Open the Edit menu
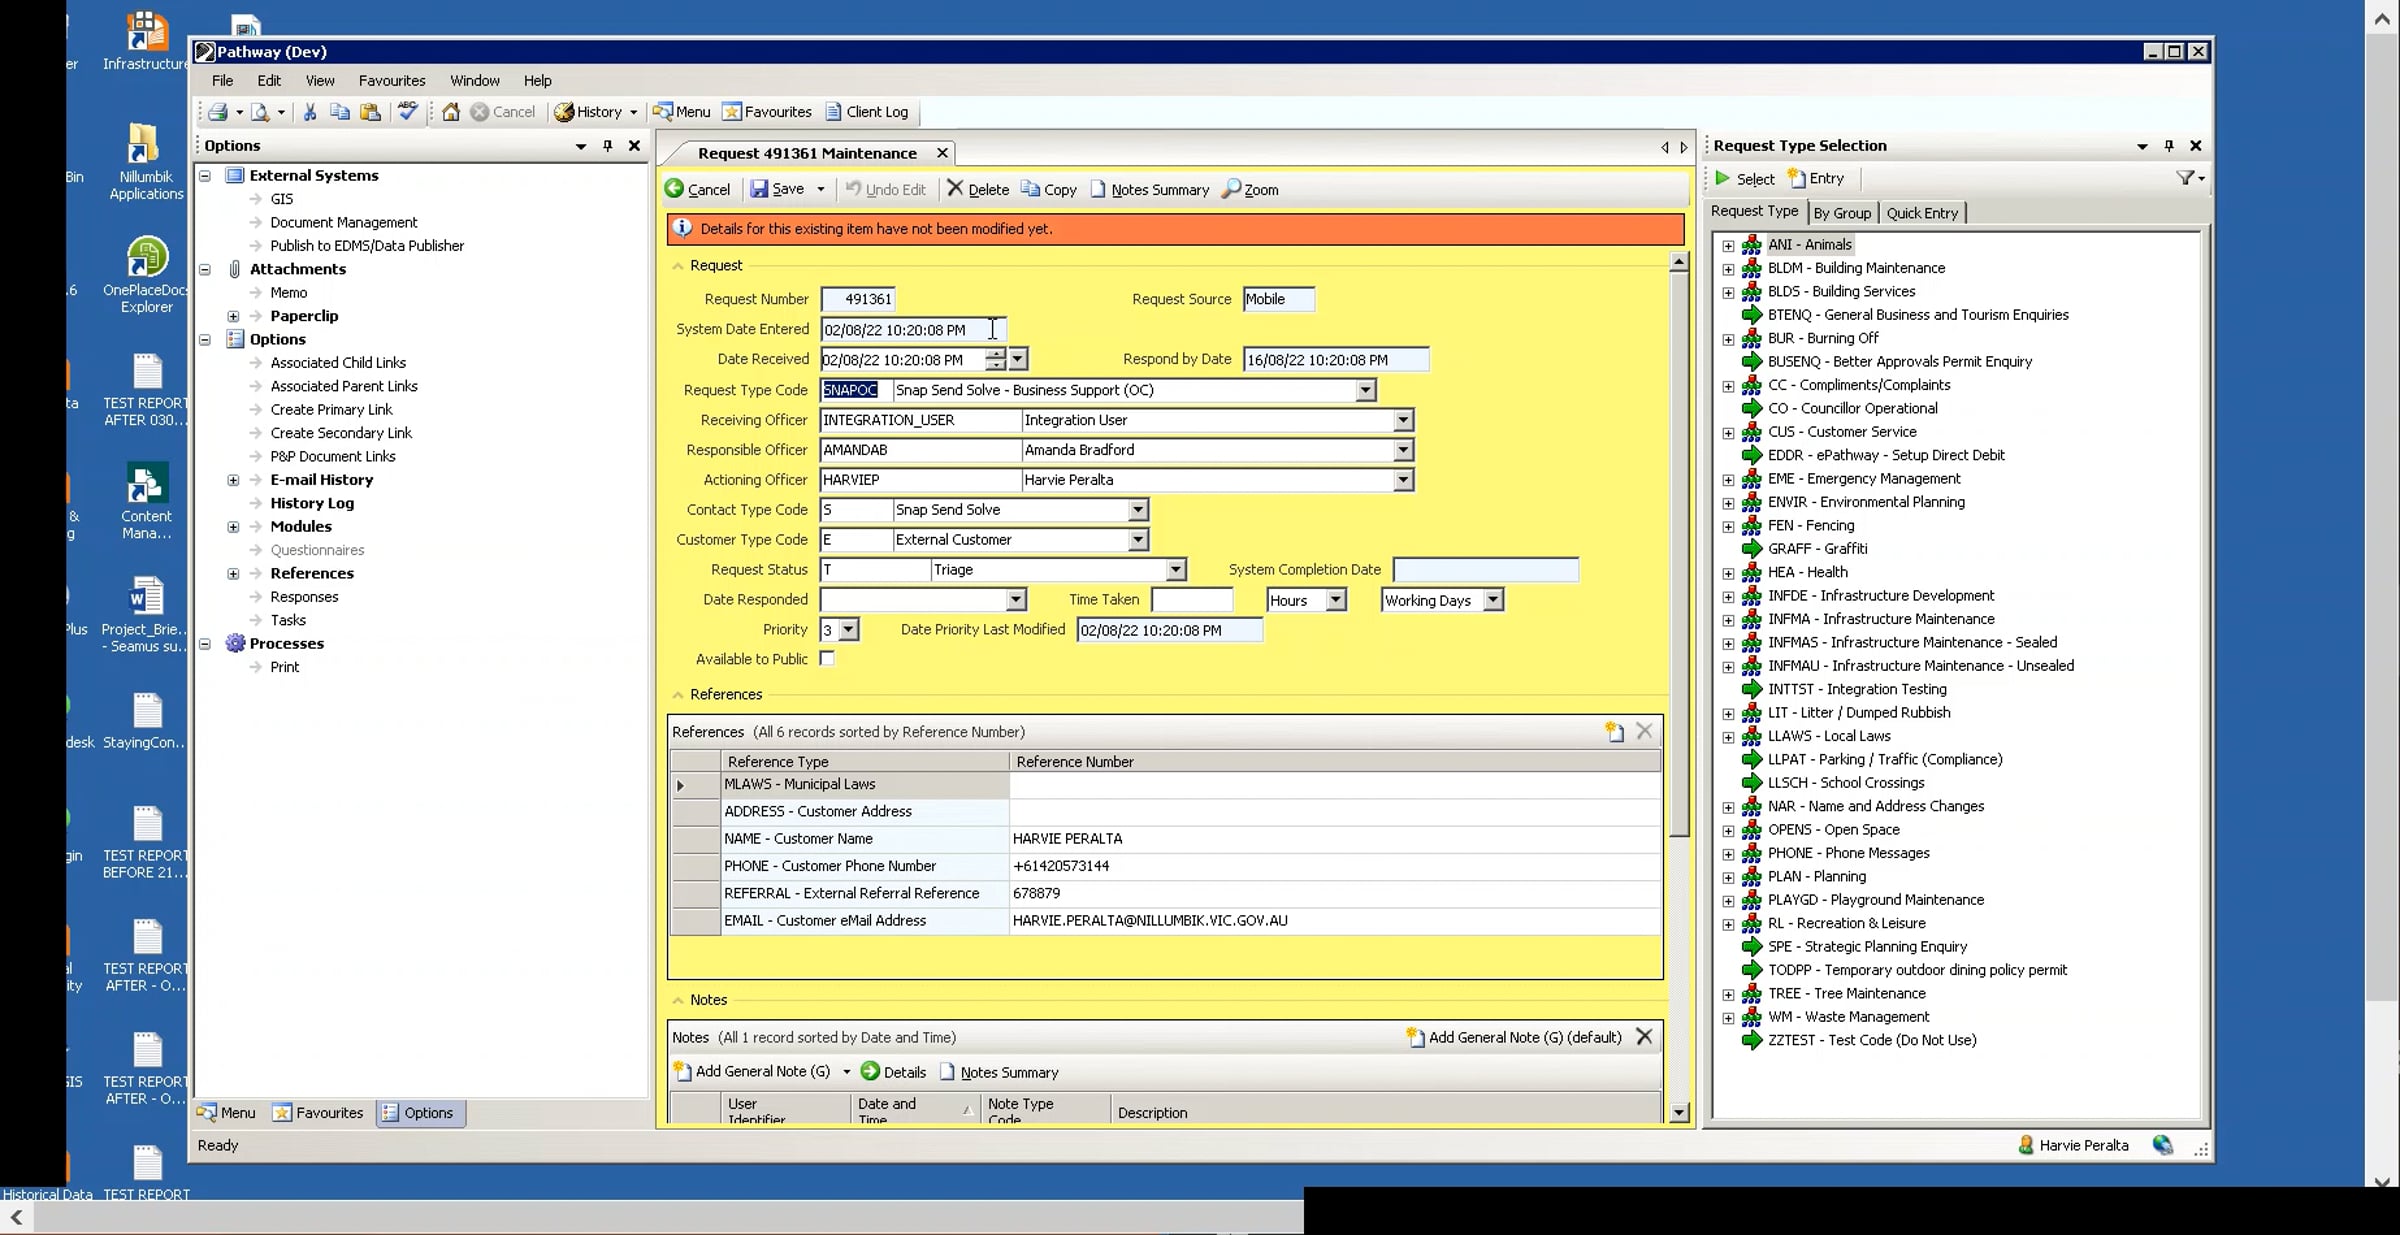The width and height of the screenshot is (2400, 1235). pos(269,81)
